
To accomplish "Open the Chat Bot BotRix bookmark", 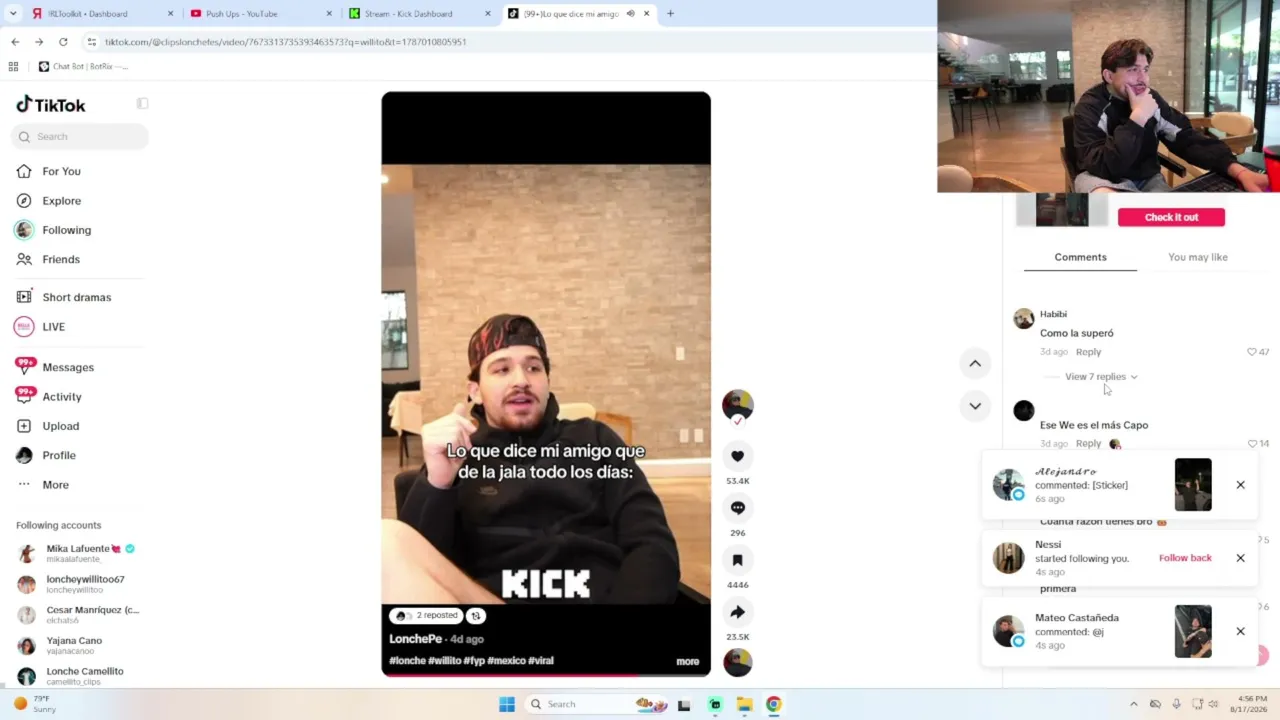I will 83,67.
